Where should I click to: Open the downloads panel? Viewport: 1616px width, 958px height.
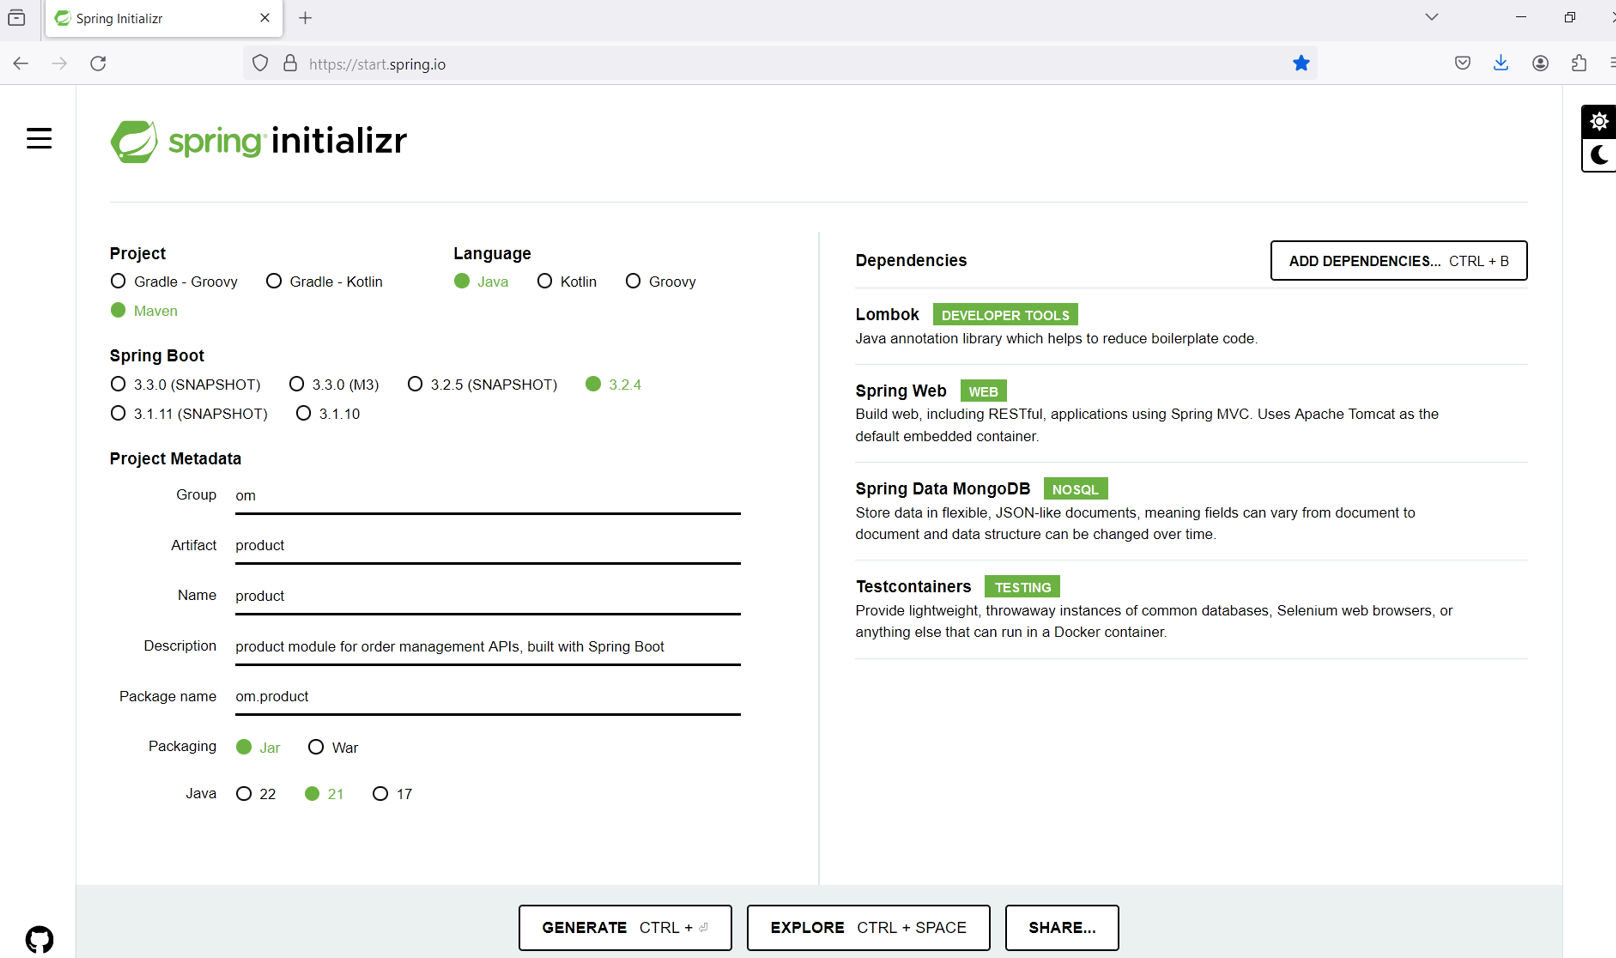1501,63
